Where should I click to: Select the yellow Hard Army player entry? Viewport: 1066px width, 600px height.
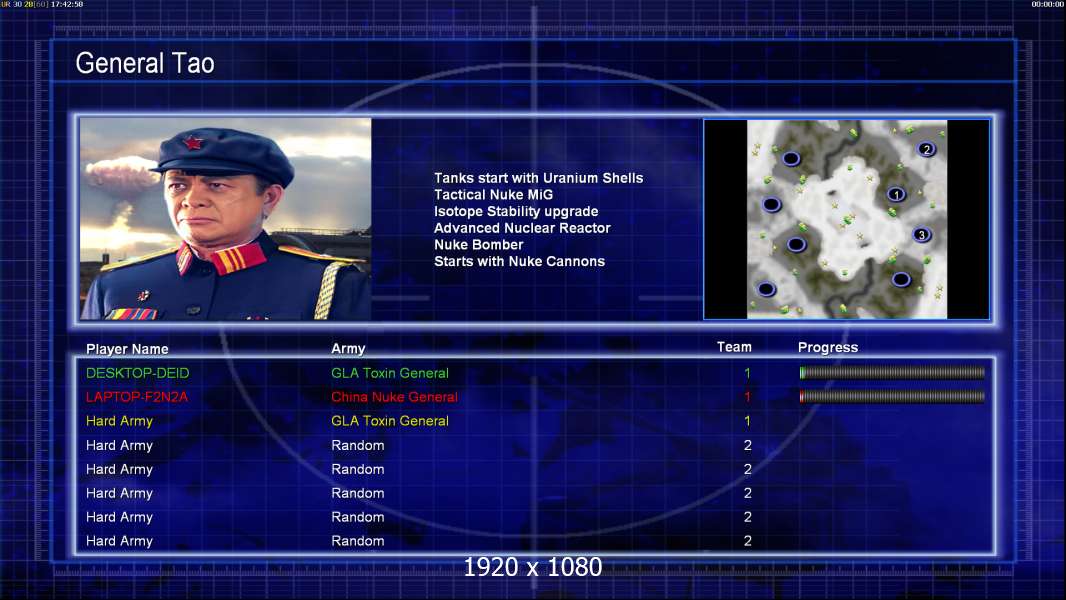[119, 421]
